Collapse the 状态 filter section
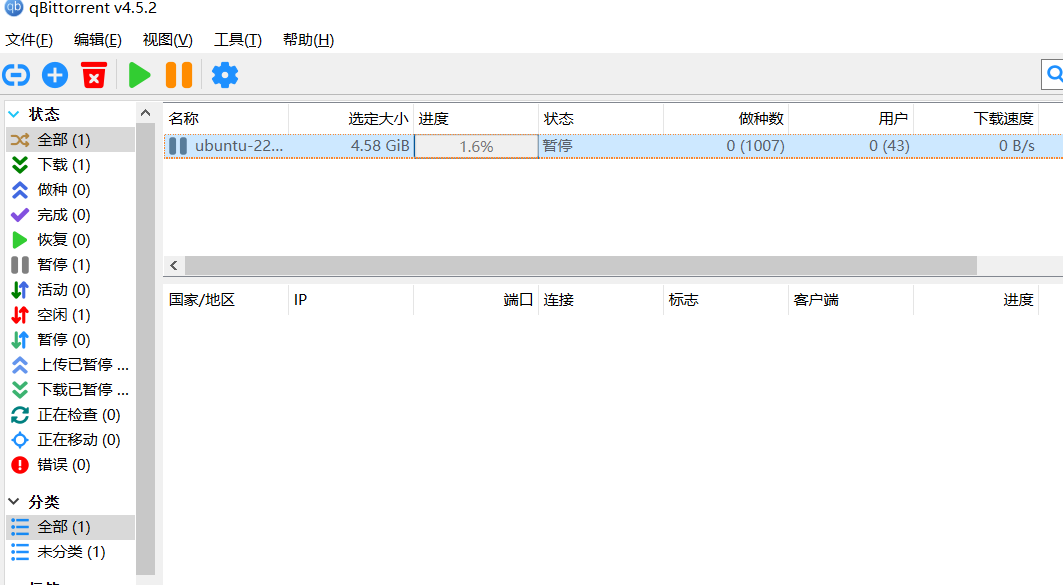 [14, 114]
